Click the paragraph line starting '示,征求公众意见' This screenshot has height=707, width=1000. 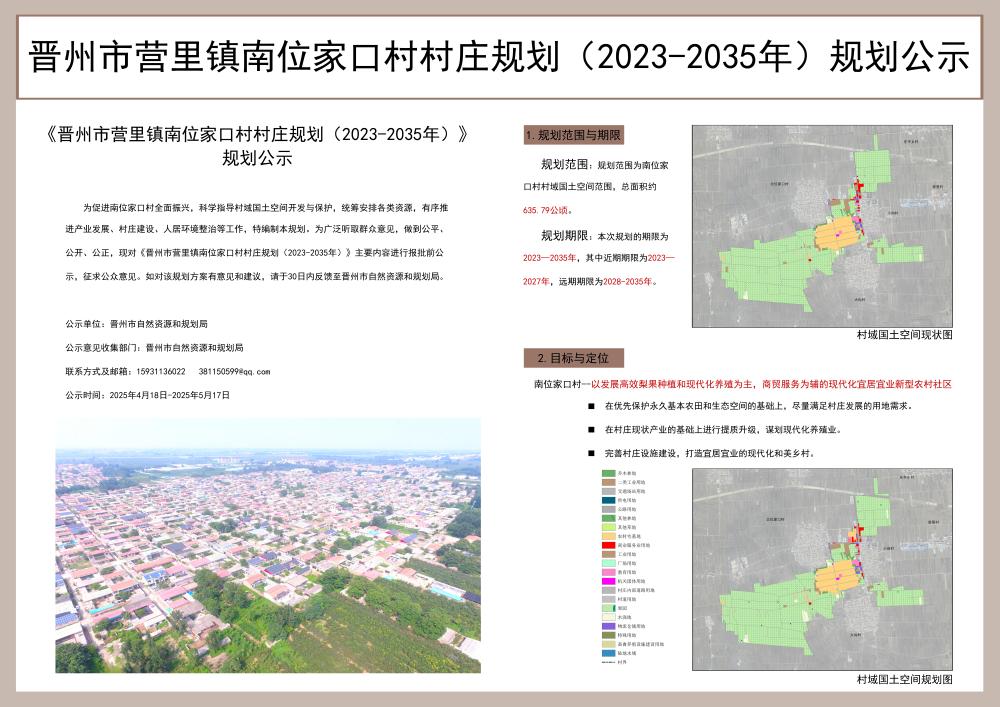click(x=255, y=277)
